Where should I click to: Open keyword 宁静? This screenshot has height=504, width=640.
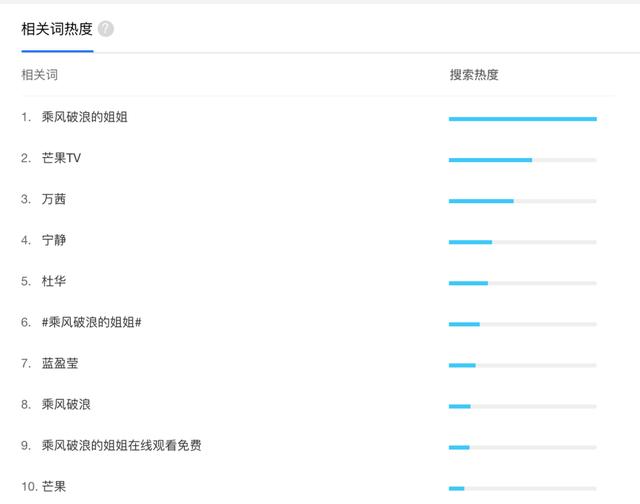(x=54, y=240)
